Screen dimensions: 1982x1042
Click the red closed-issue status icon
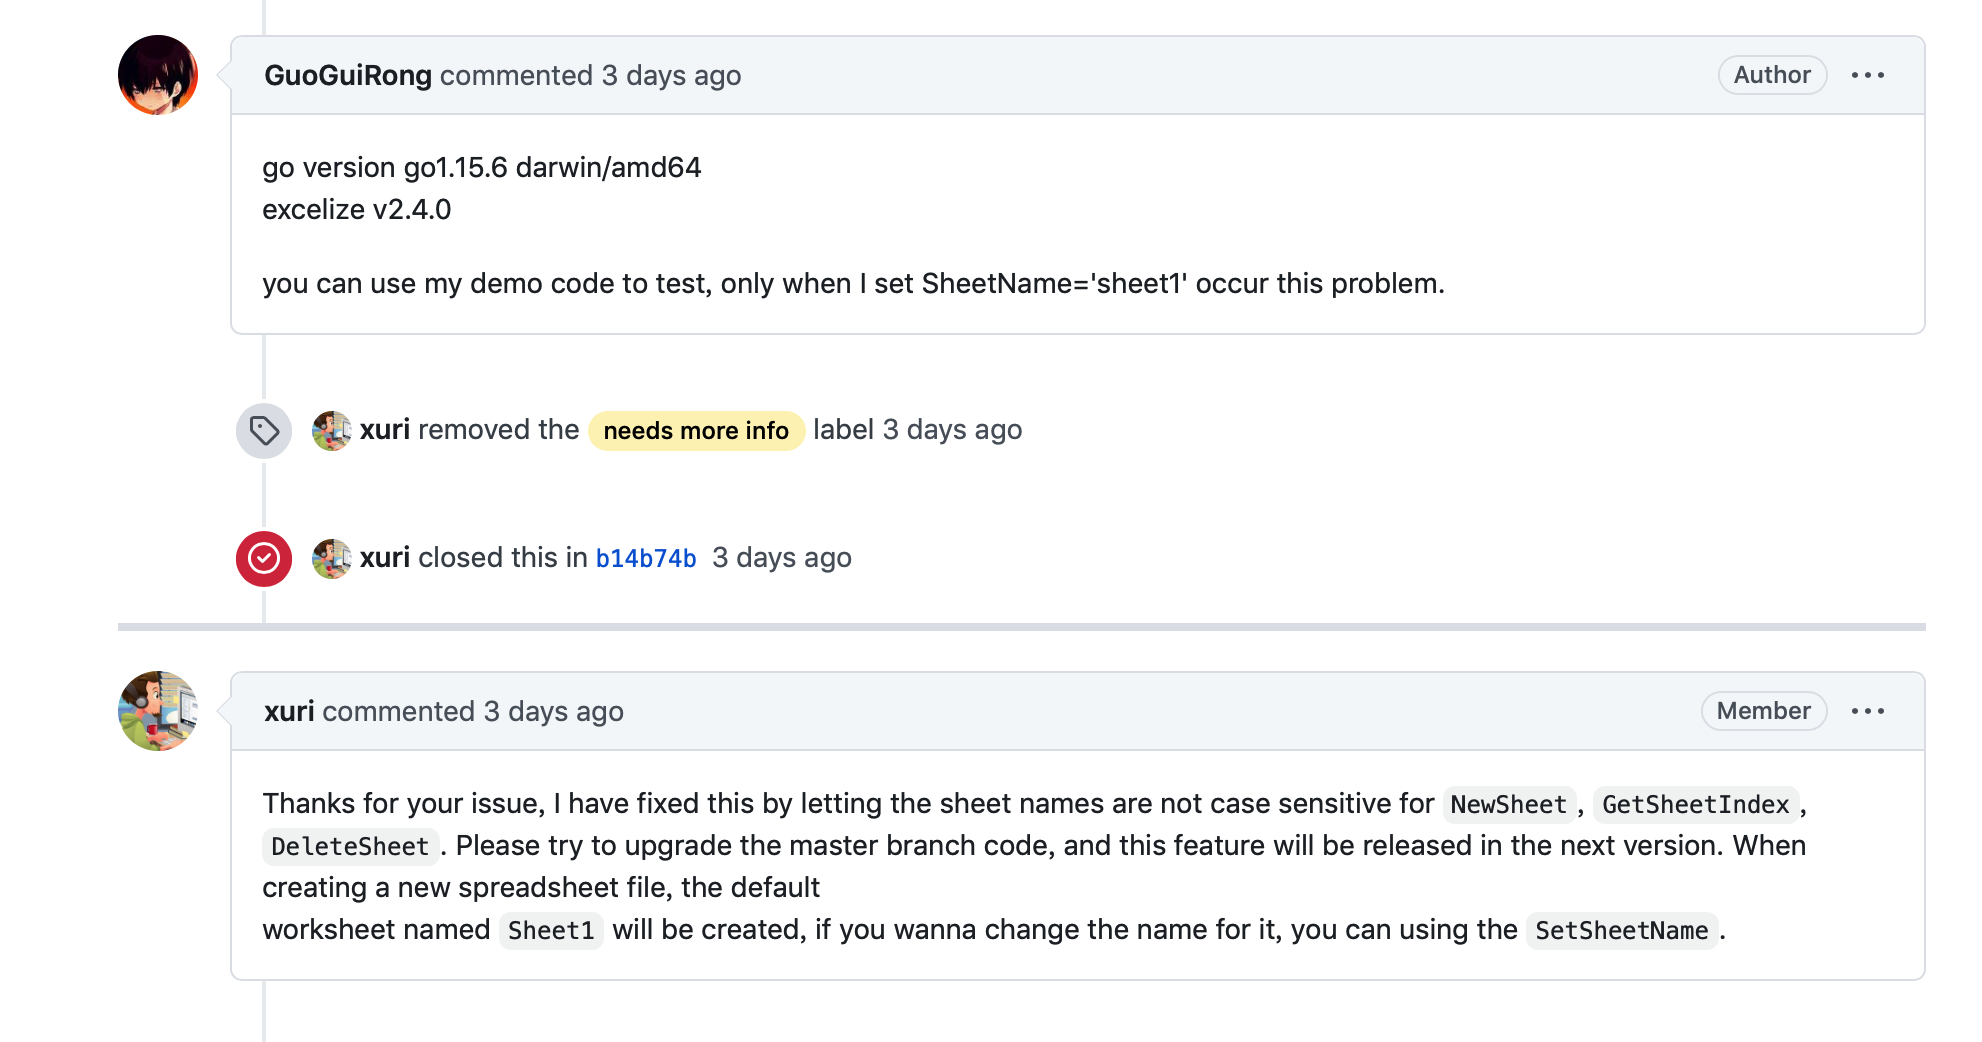(264, 558)
